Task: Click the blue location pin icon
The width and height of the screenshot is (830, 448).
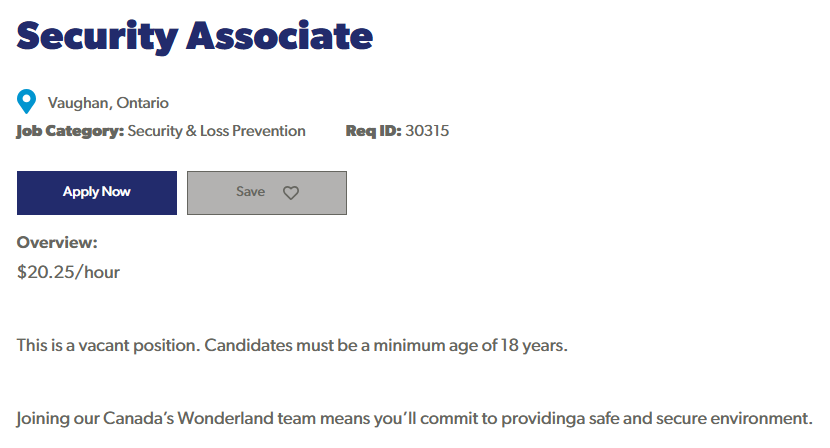Action: tap(27, 101)
